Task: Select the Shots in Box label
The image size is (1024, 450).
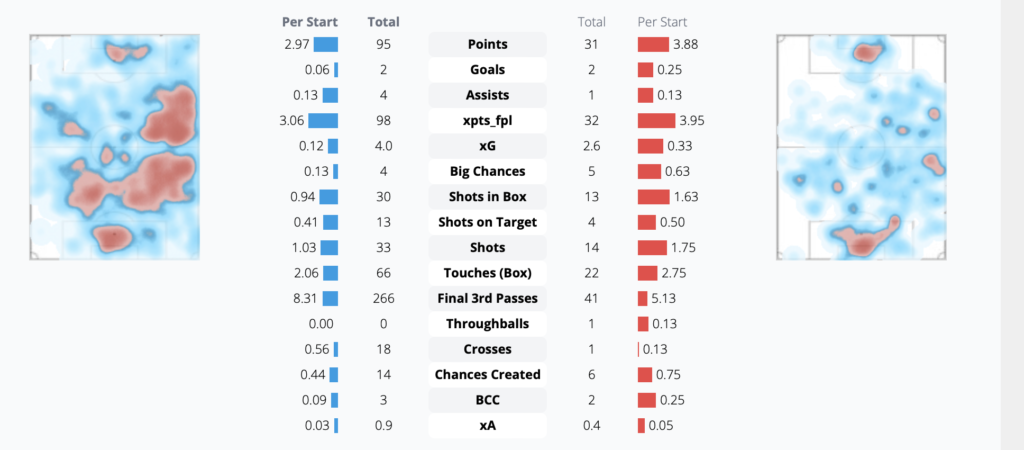Action: point(487,197)
